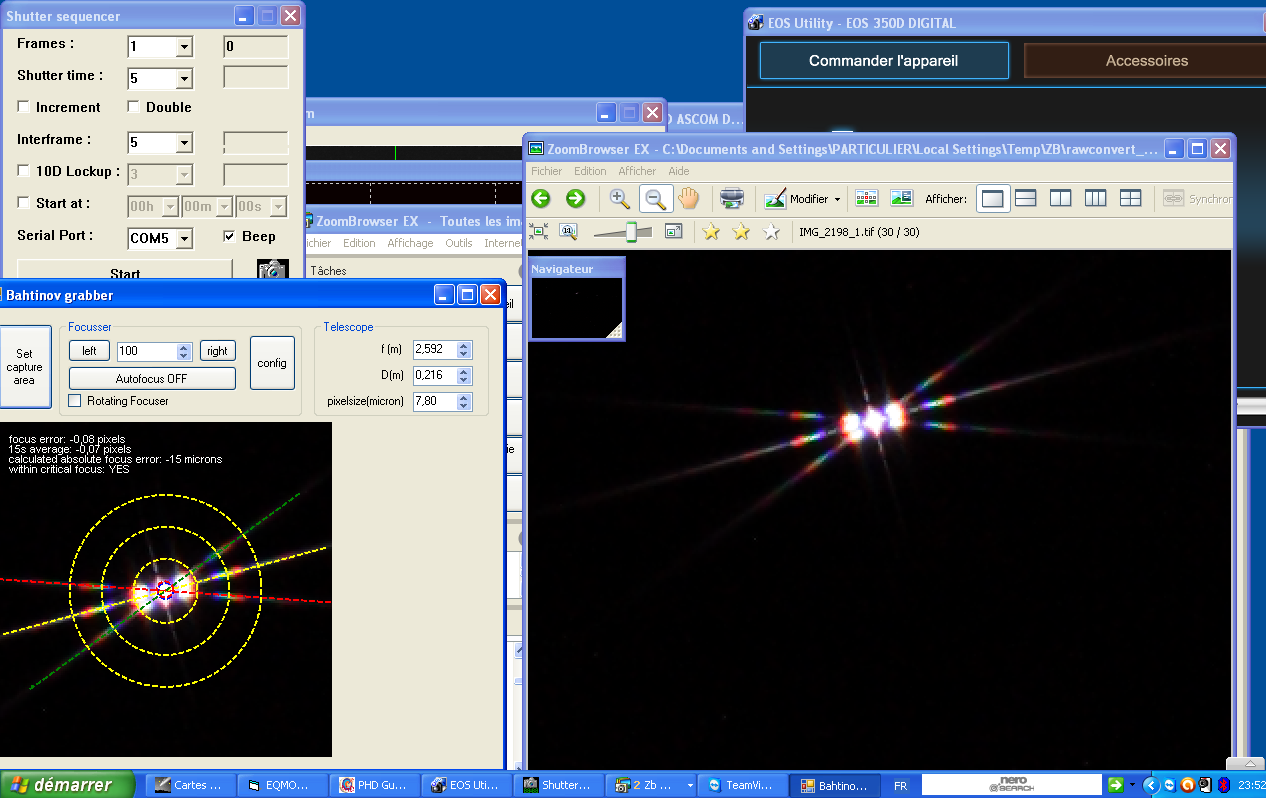Open the 00m minutes dropdown
This screenshot has width=1266, height=798.
pyautogui.click(x=224, y=207)
